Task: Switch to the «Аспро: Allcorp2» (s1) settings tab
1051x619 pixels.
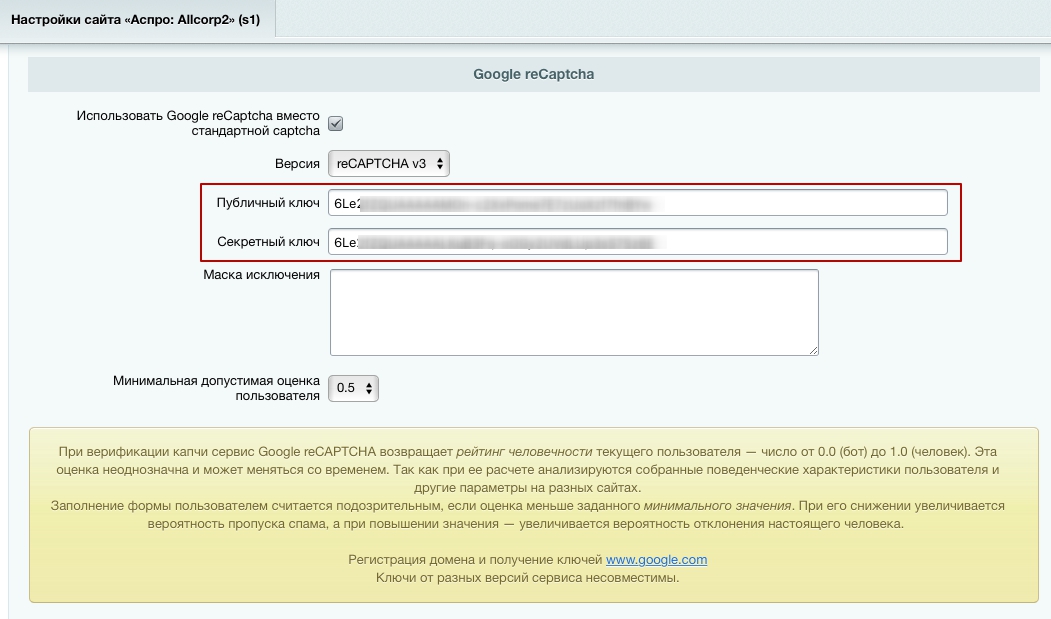Action: tap(135, 19)
